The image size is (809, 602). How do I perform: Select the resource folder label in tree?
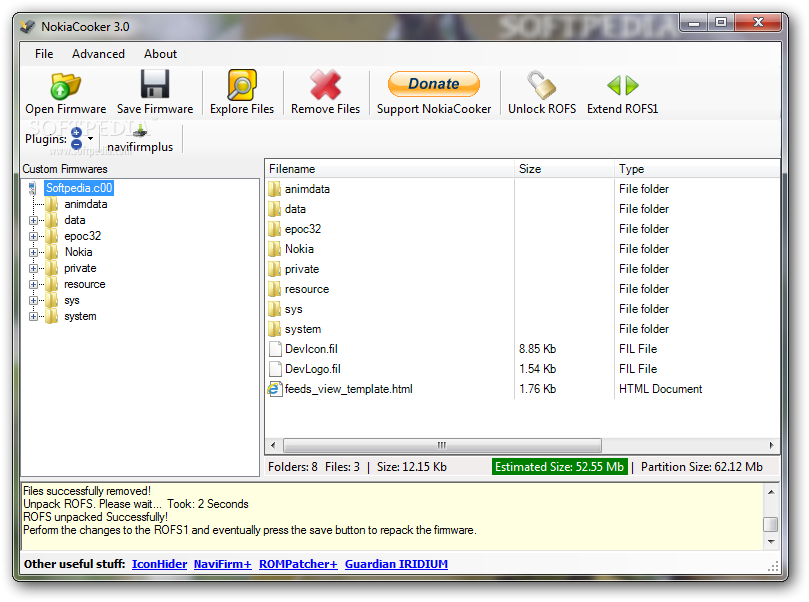85,284
